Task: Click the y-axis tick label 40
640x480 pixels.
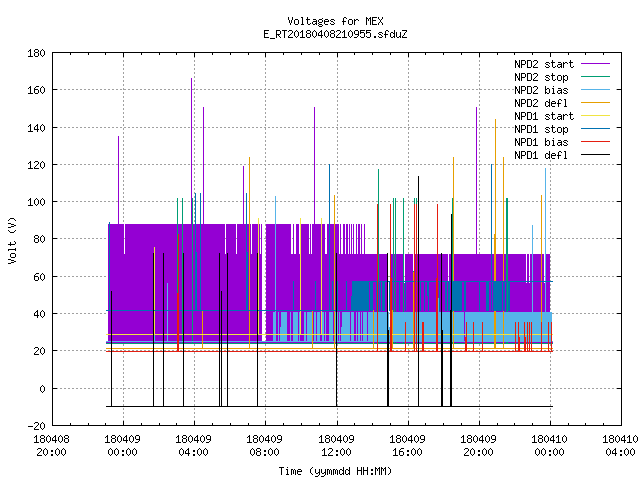Action: pyautogui.click(x=39, y=314)
